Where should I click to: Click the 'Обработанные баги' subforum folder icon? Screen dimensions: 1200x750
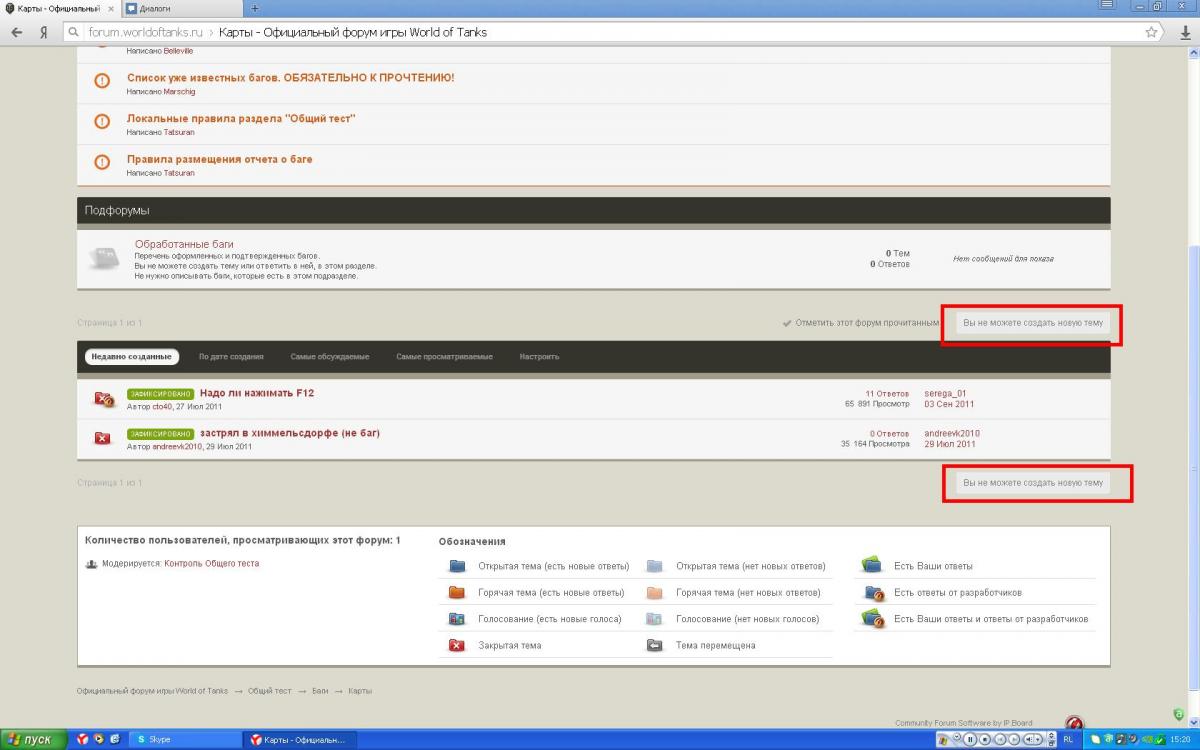[x=104, y=258]
